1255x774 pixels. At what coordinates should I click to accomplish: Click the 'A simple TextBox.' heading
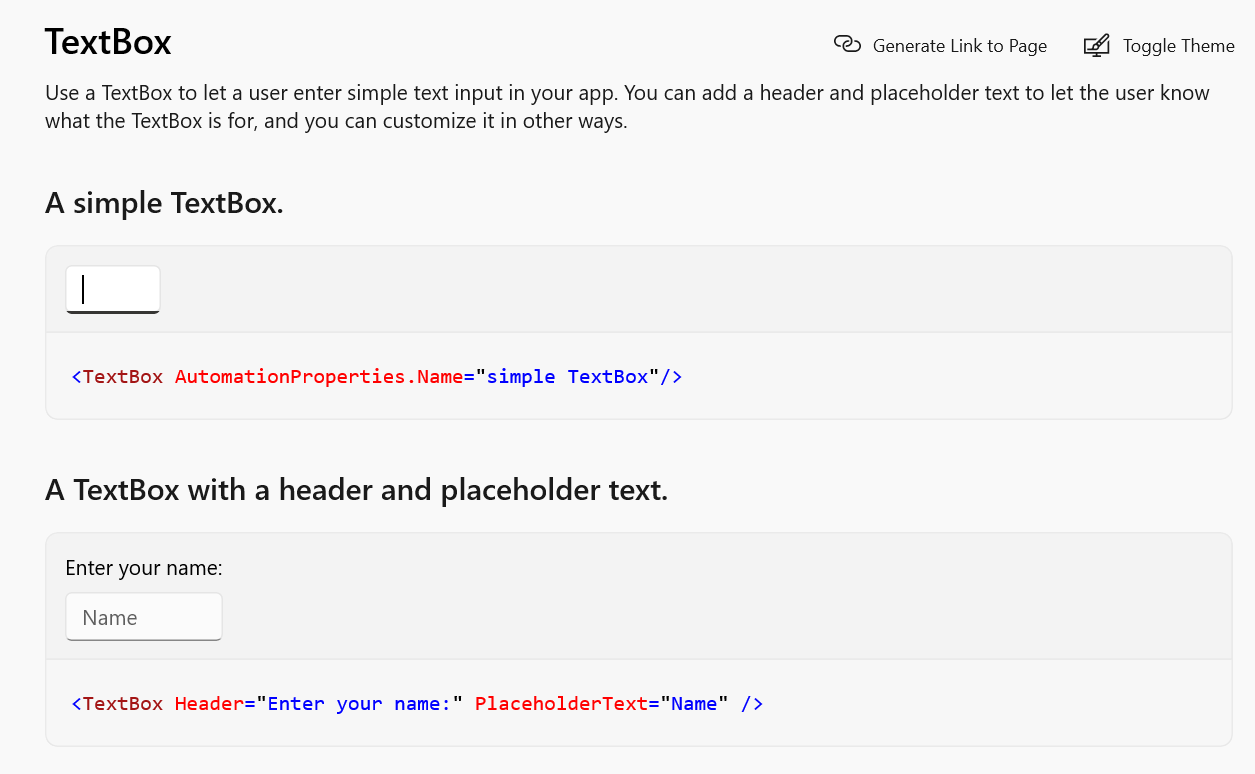pyautogui.click(x=165, y=203)
